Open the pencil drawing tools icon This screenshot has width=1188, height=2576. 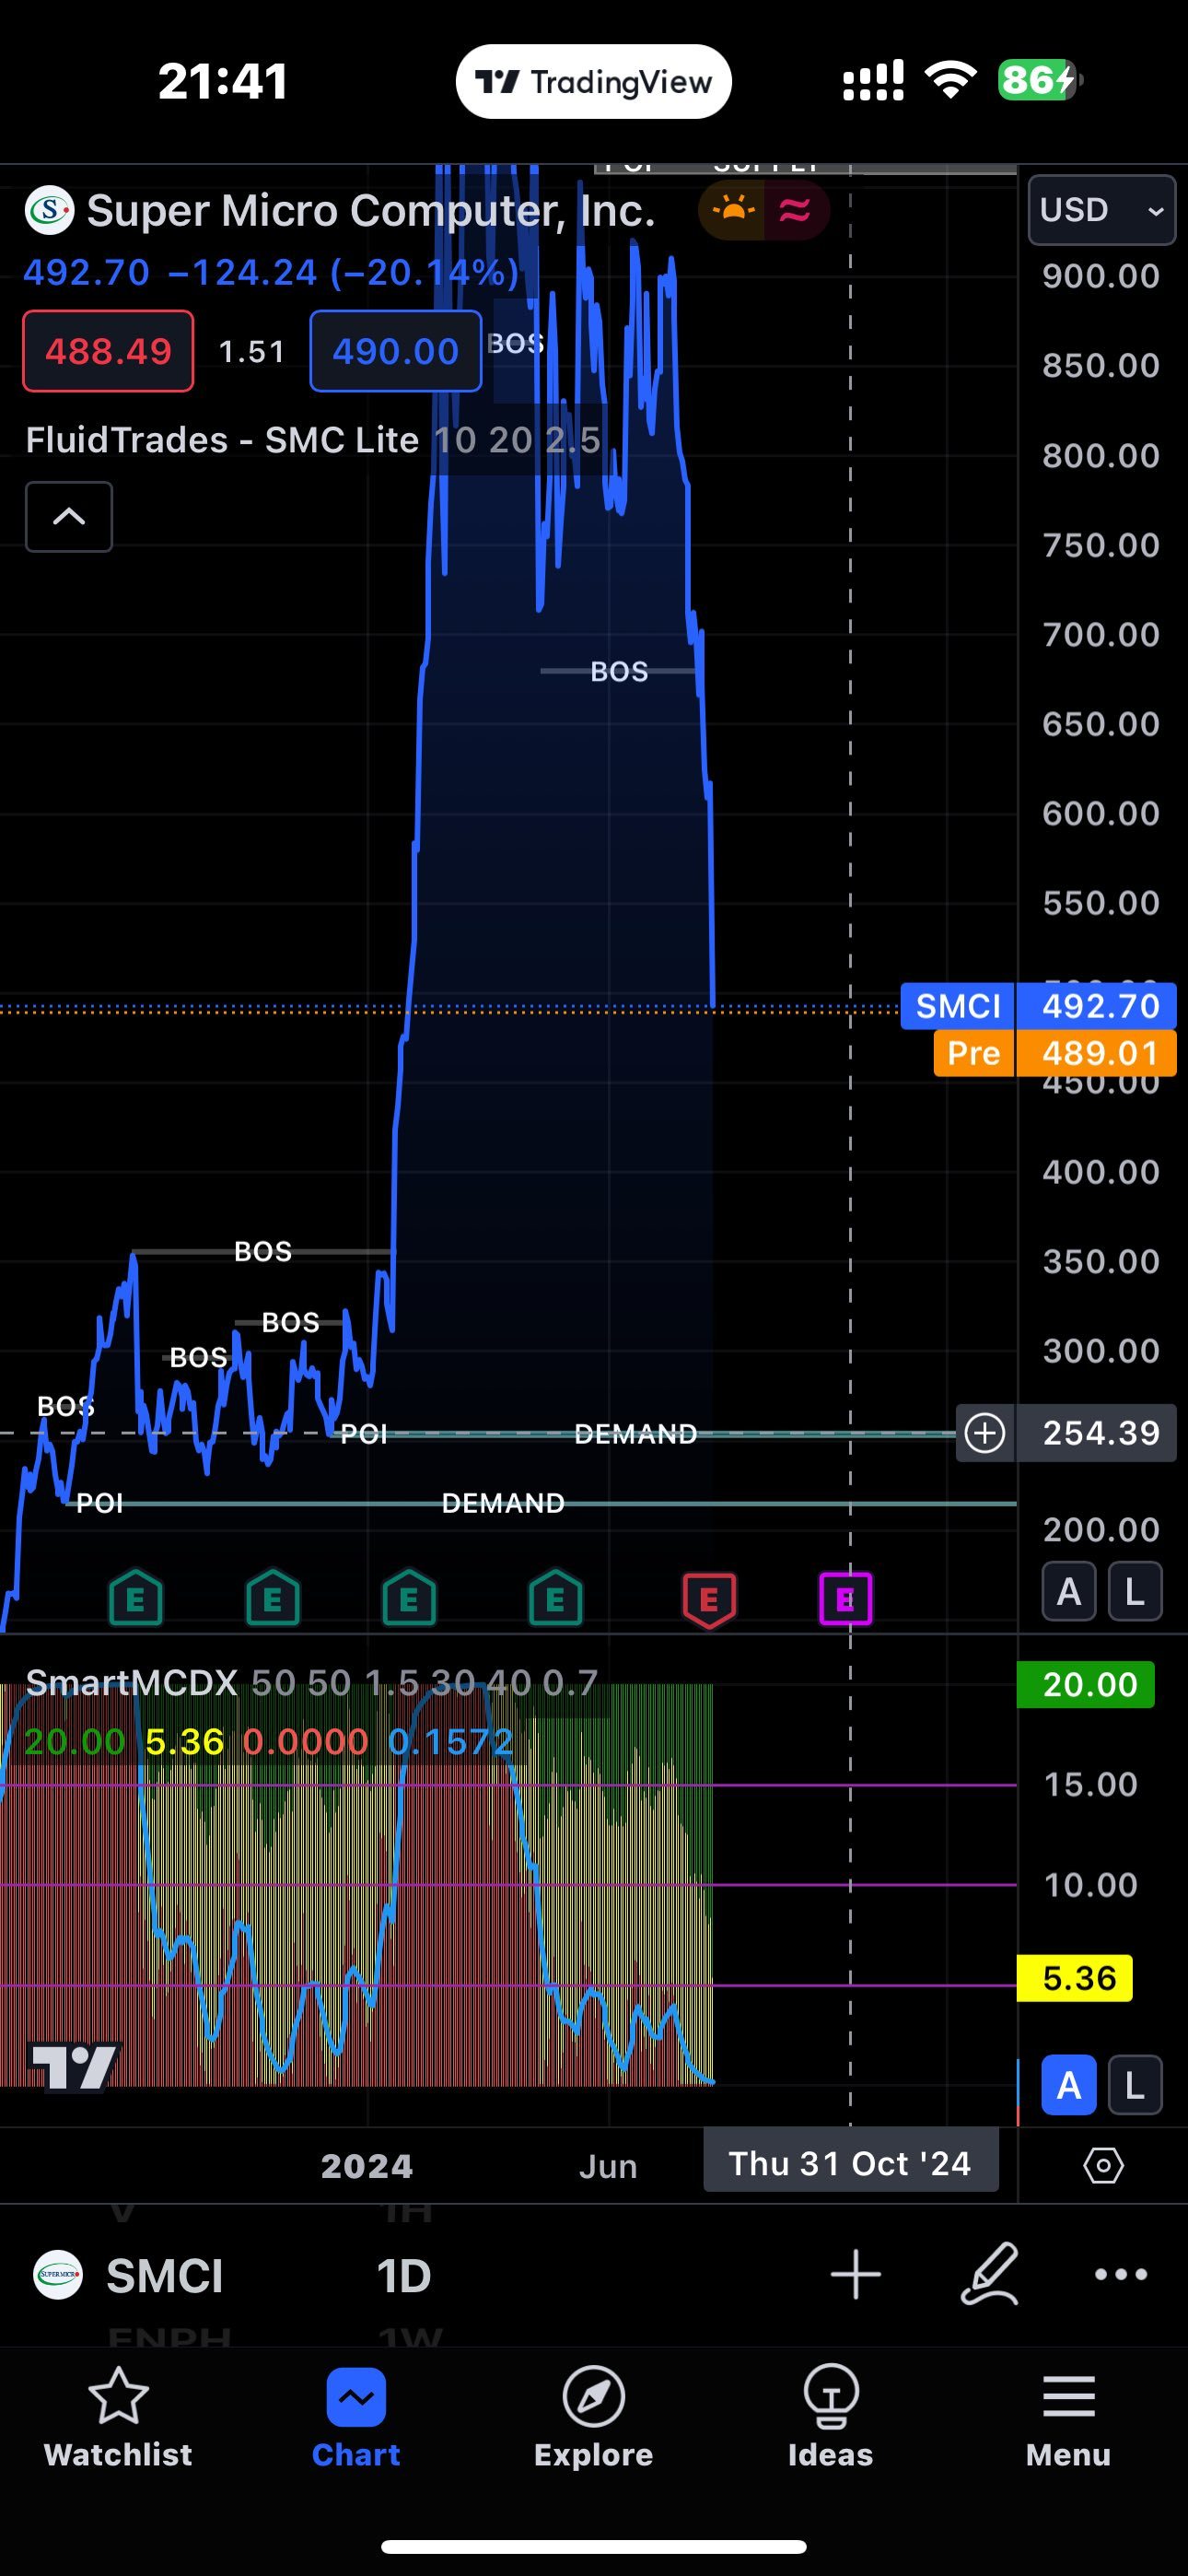click(990, 2274)
